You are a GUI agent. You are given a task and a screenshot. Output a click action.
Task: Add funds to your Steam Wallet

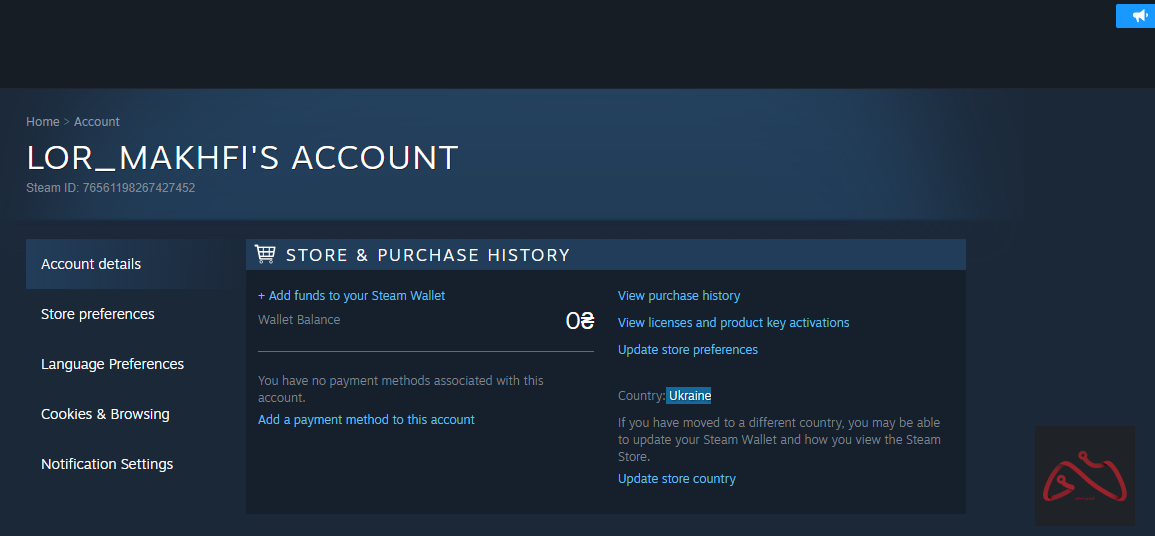[352, 296]
